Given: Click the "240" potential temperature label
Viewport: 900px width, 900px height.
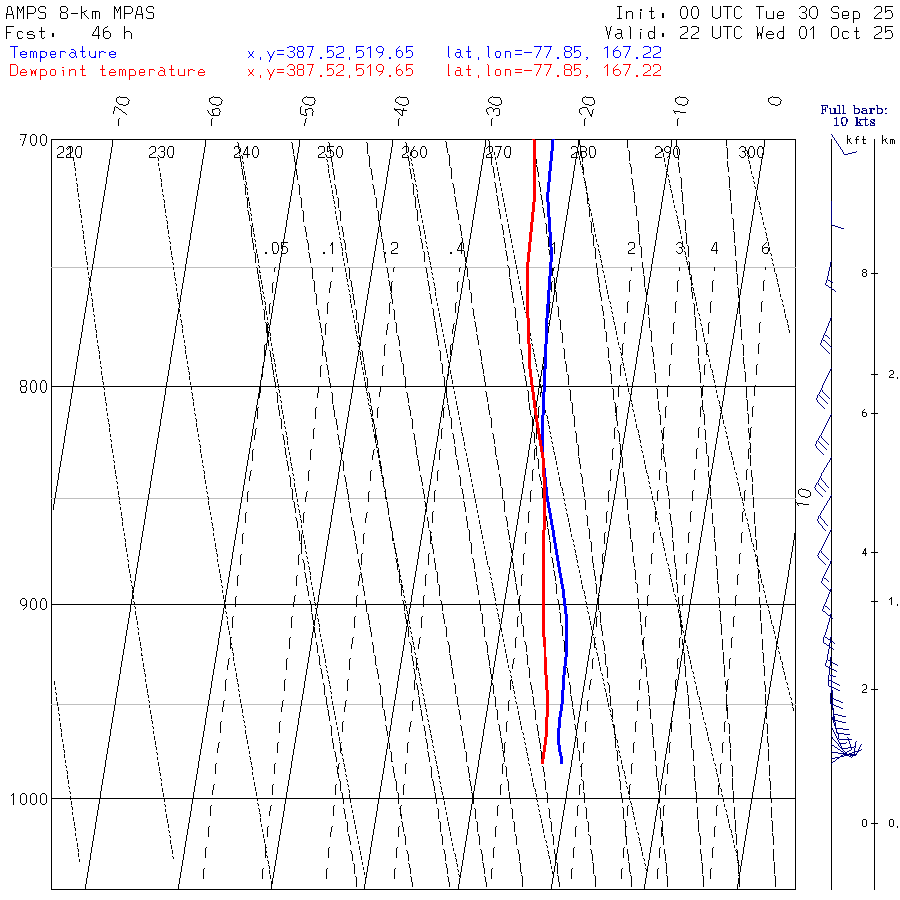Looking at the screenshot, I should pos(246,152).
